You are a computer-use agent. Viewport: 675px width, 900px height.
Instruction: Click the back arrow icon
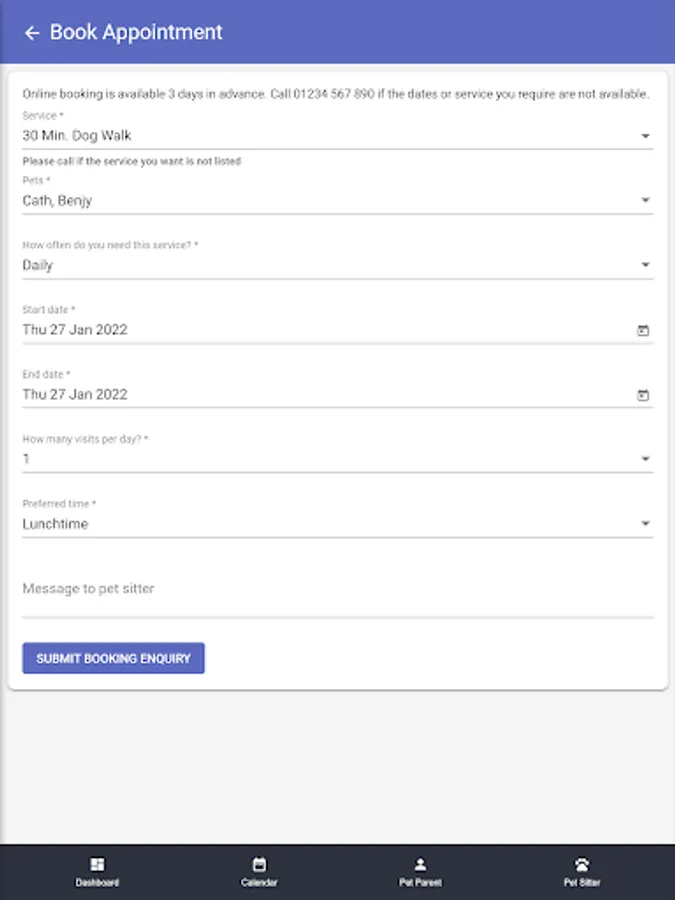coord(31,33)
